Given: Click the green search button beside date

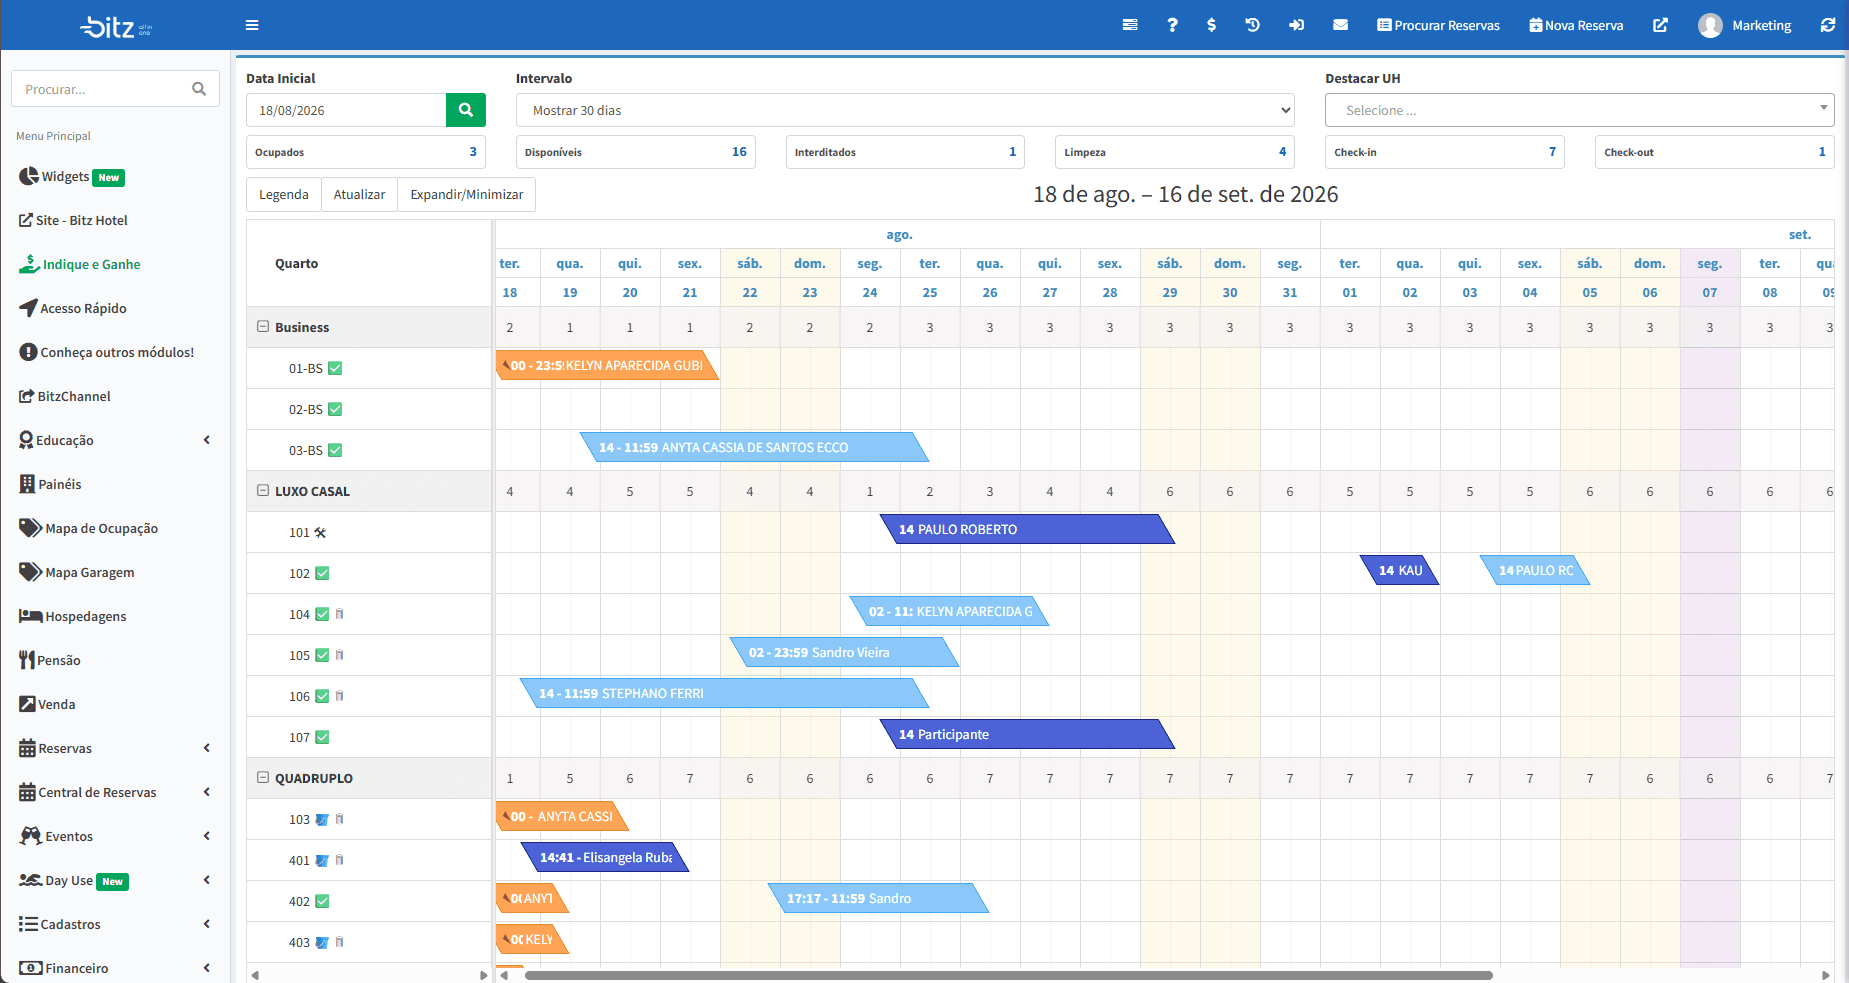Looking at the screenshot, I should point(466,110).
